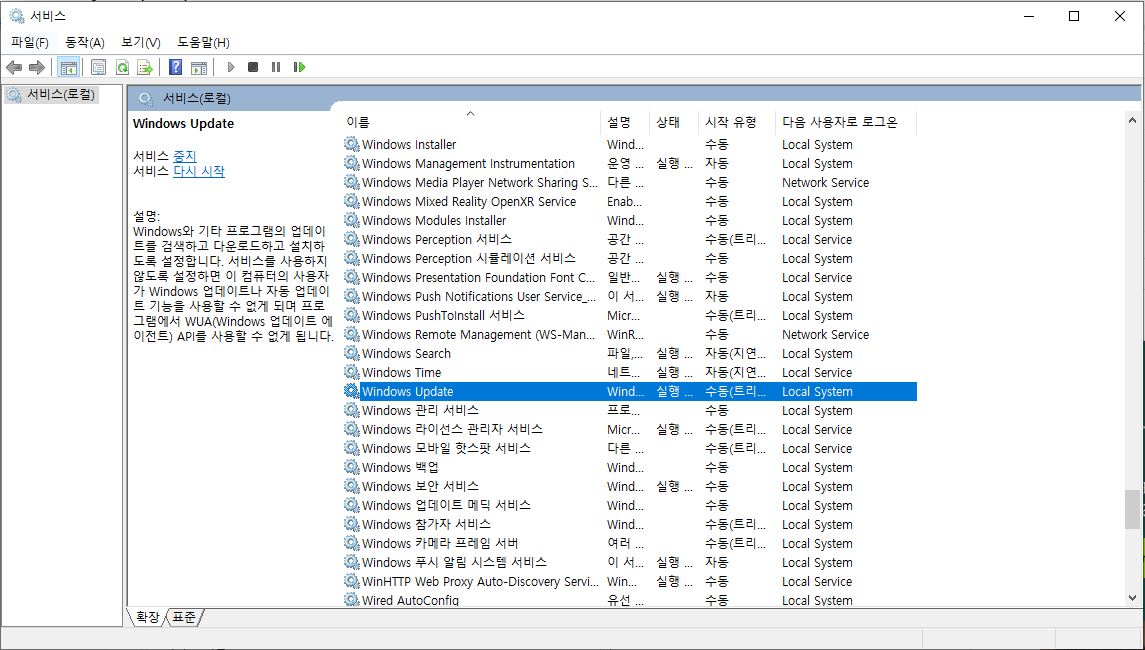Sort by the 상태 column header
The image size is (1145, 650).
673,122
